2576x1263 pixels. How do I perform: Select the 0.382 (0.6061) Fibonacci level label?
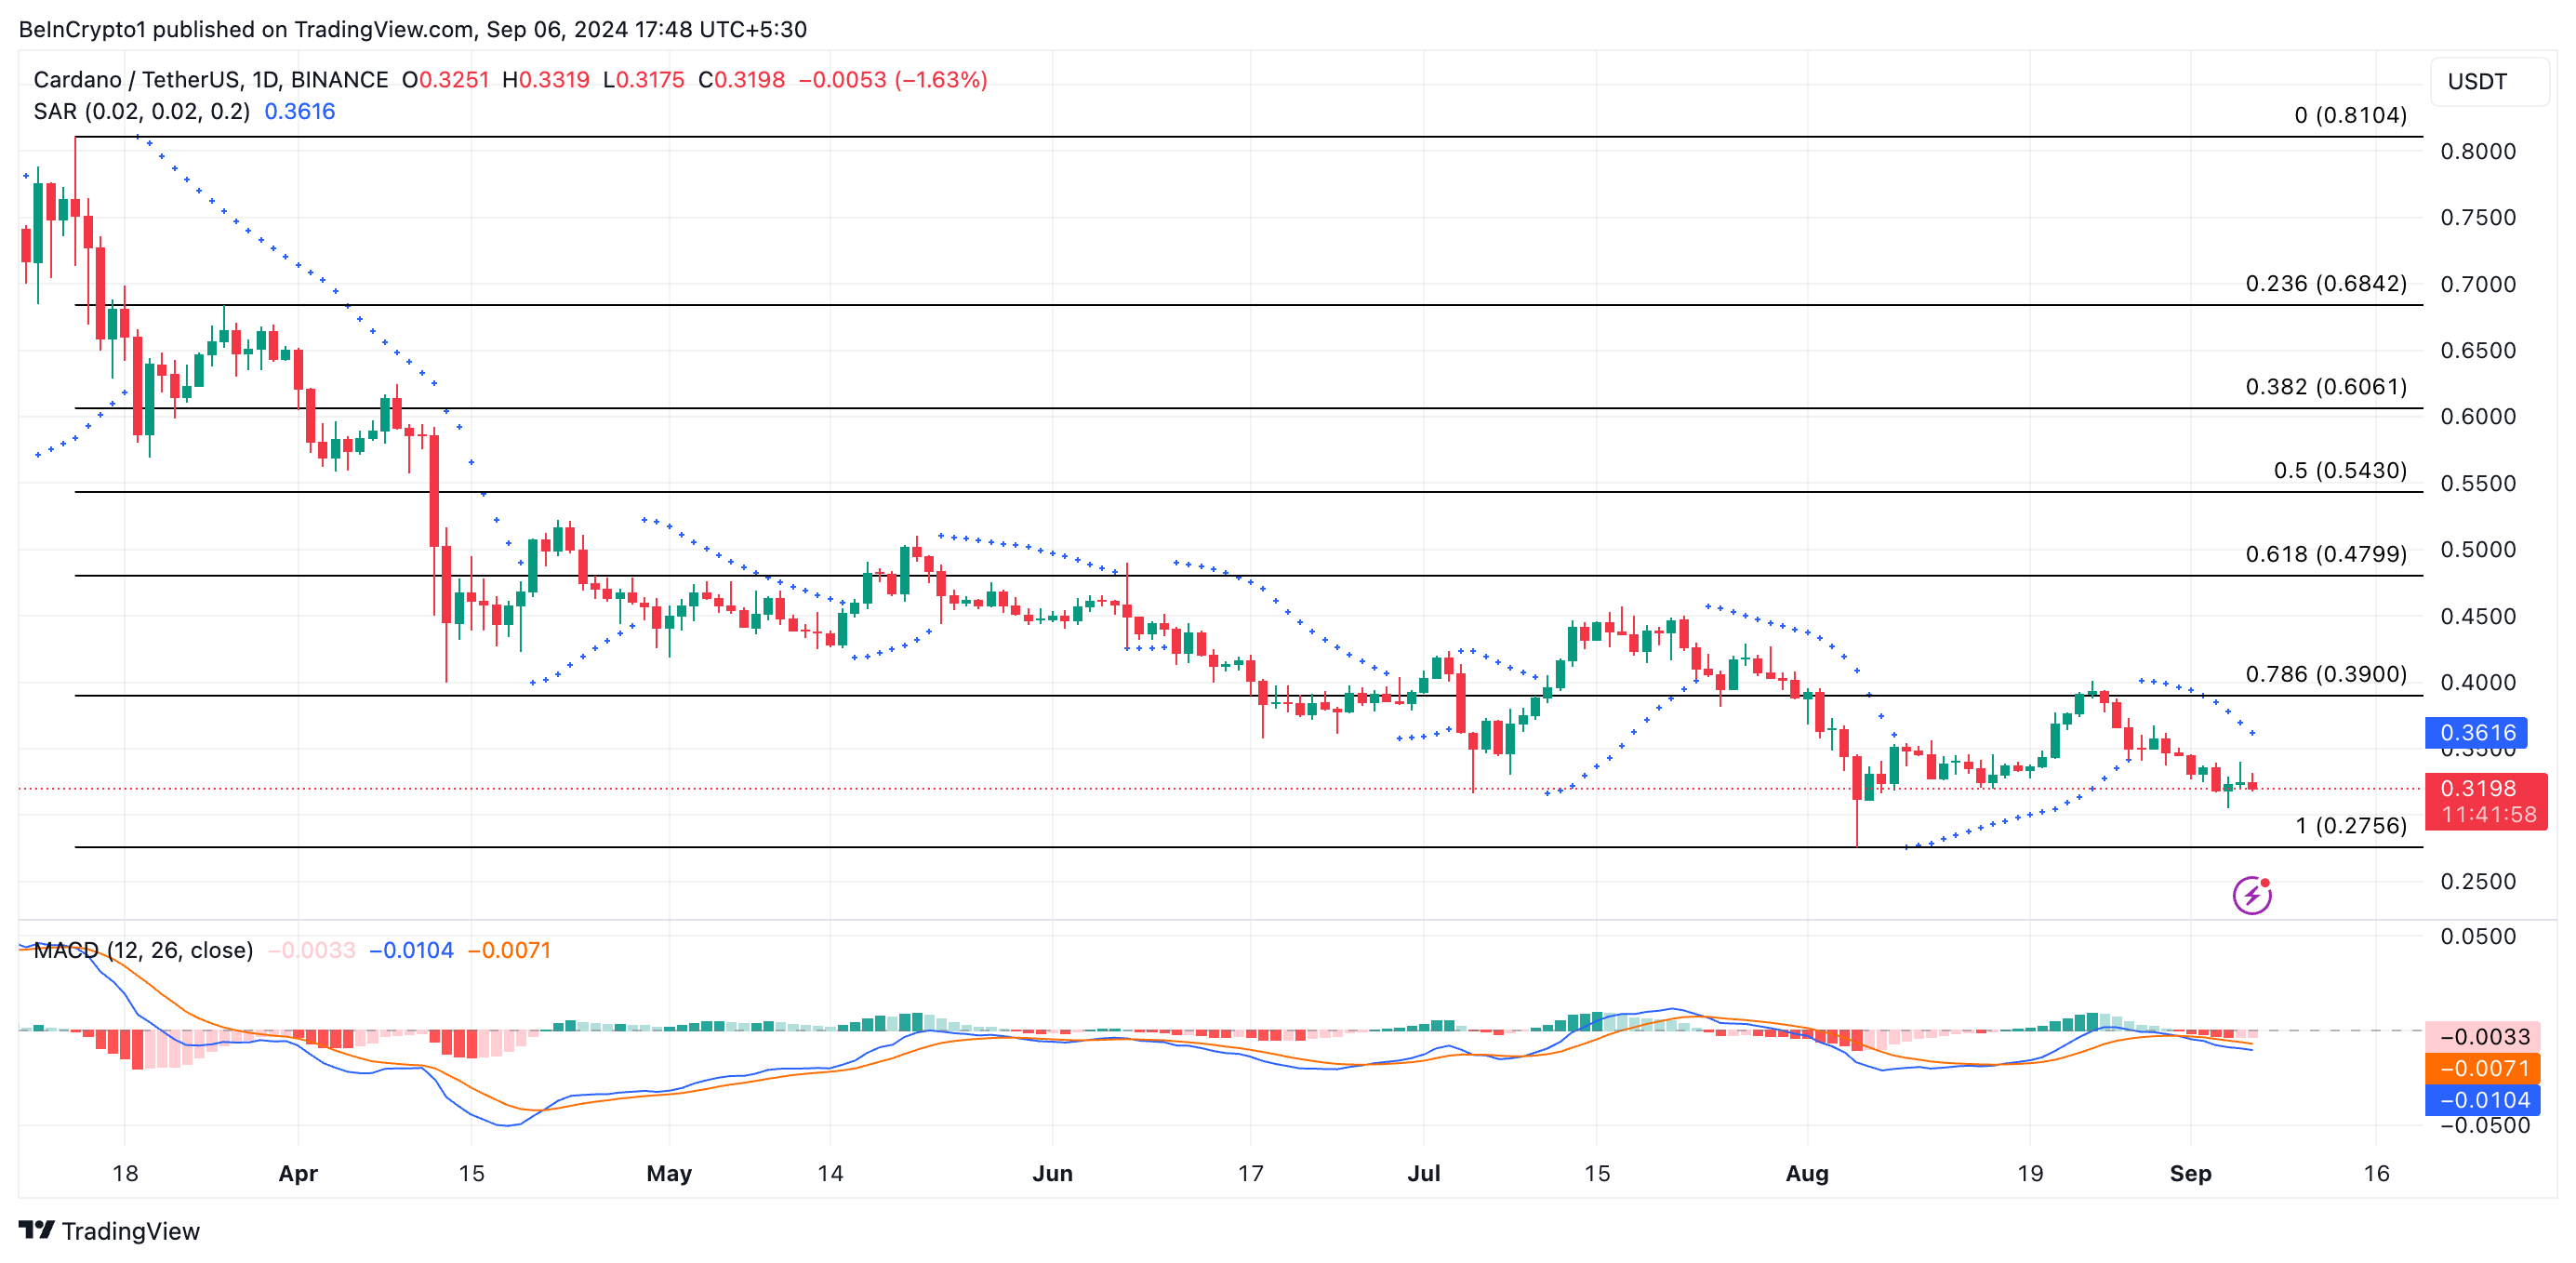[x=2325, y=386]
